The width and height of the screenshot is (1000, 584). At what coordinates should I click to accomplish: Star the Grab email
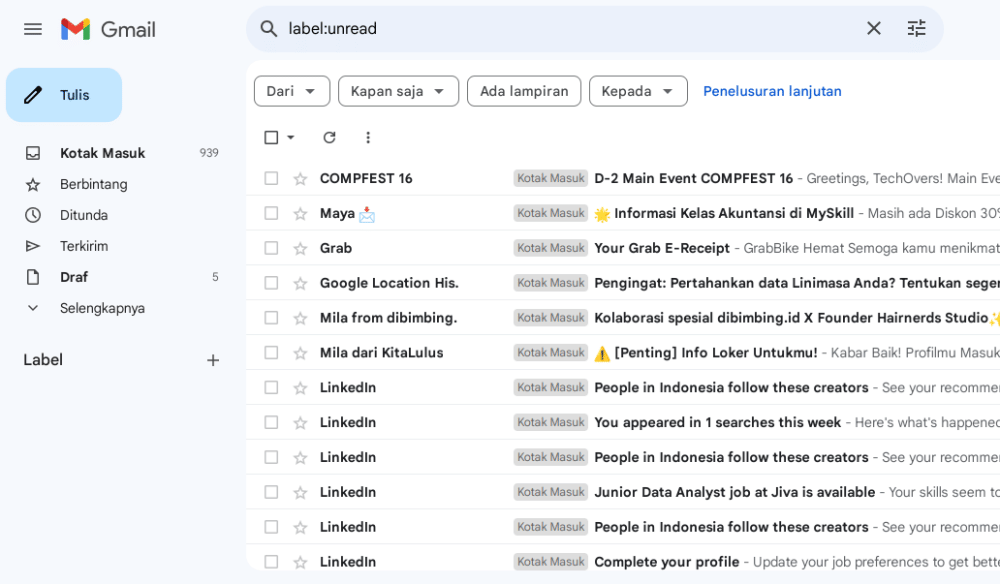(x=300, y=248)
